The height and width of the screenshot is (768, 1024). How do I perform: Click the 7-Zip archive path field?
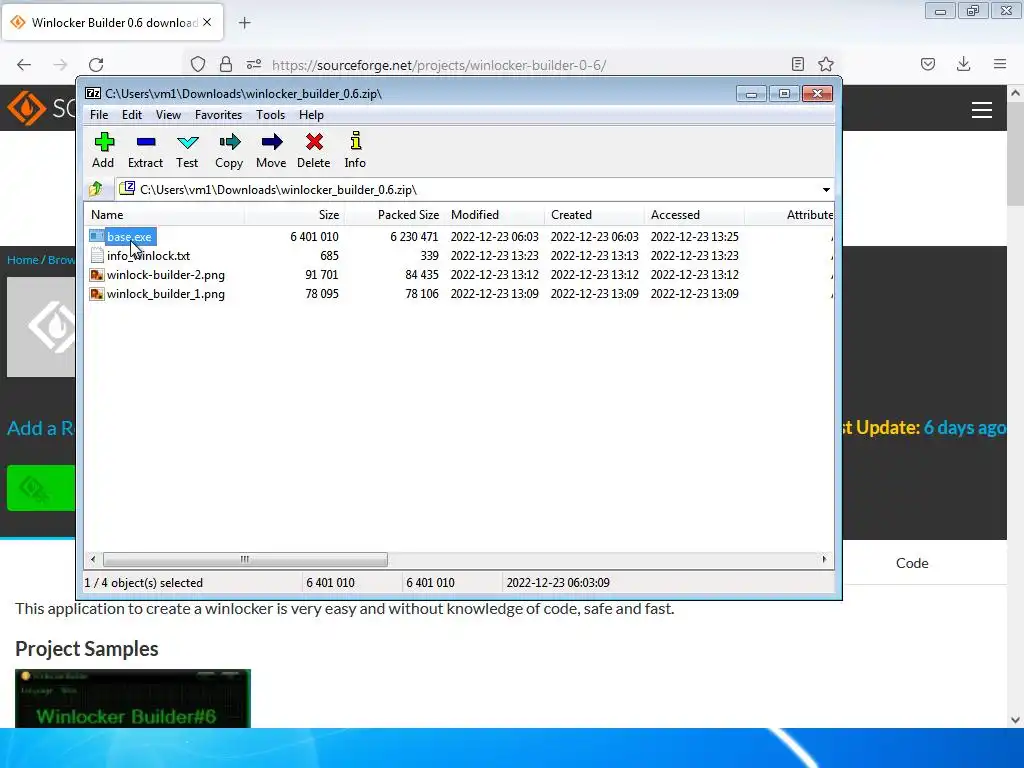coord(474,189)
